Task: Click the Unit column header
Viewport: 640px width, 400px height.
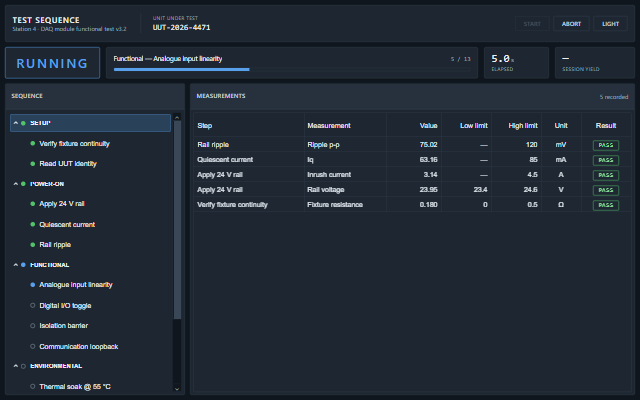Action: [561, 126]
